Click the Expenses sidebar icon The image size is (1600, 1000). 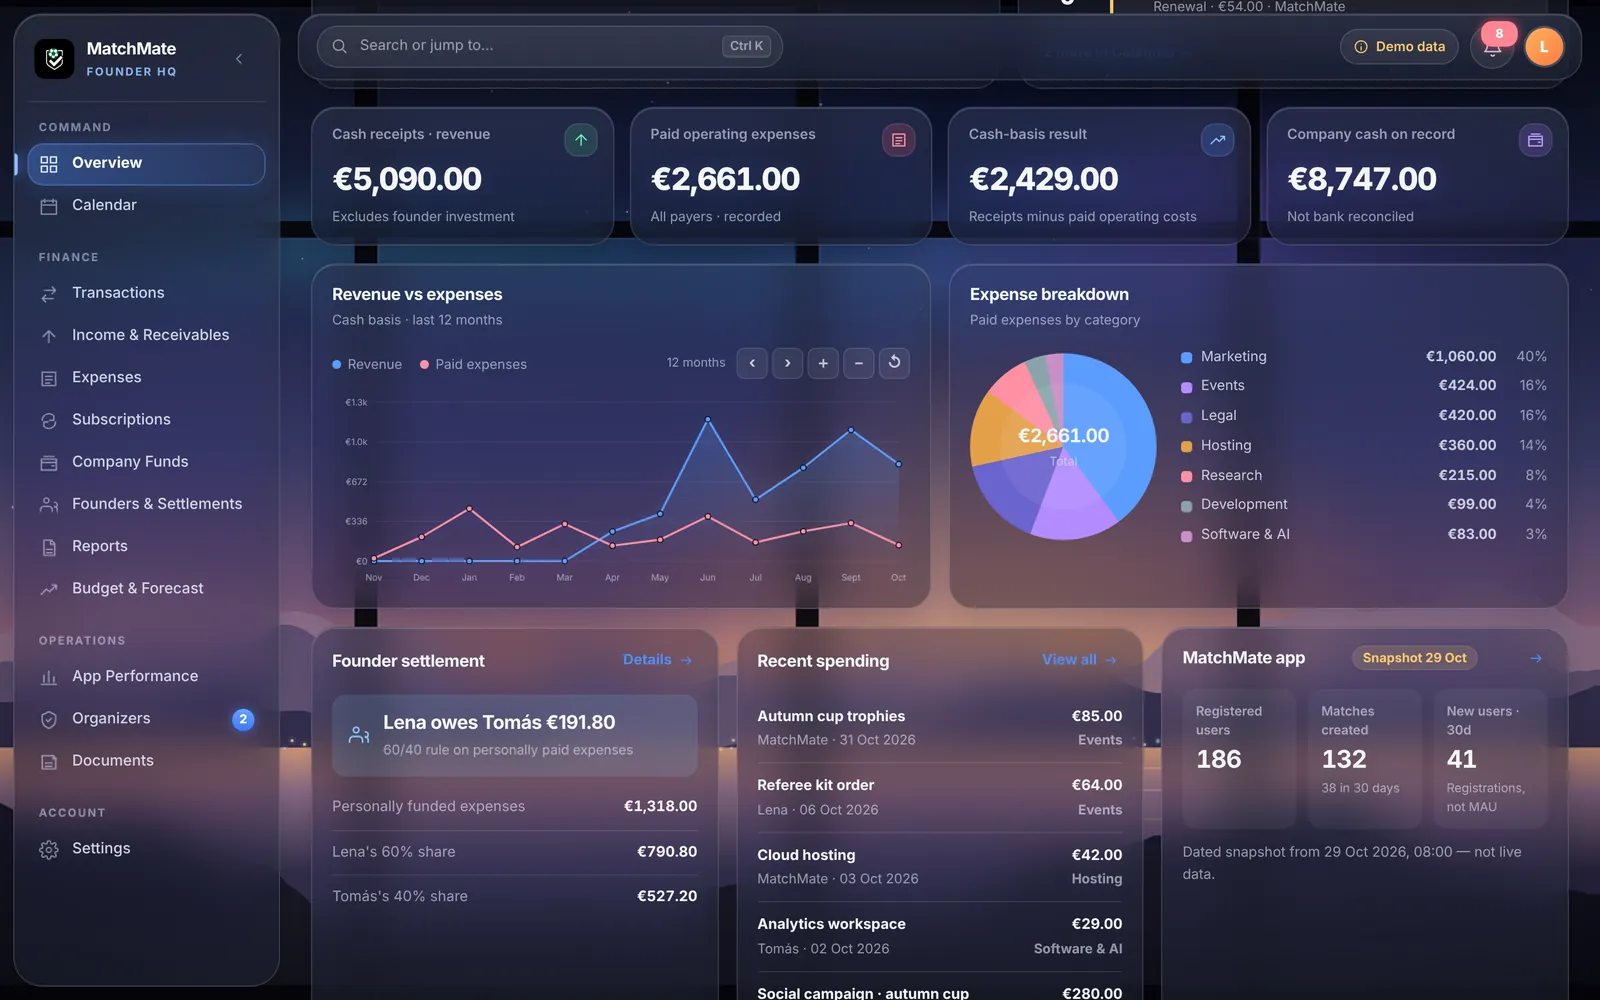point(49,379)
